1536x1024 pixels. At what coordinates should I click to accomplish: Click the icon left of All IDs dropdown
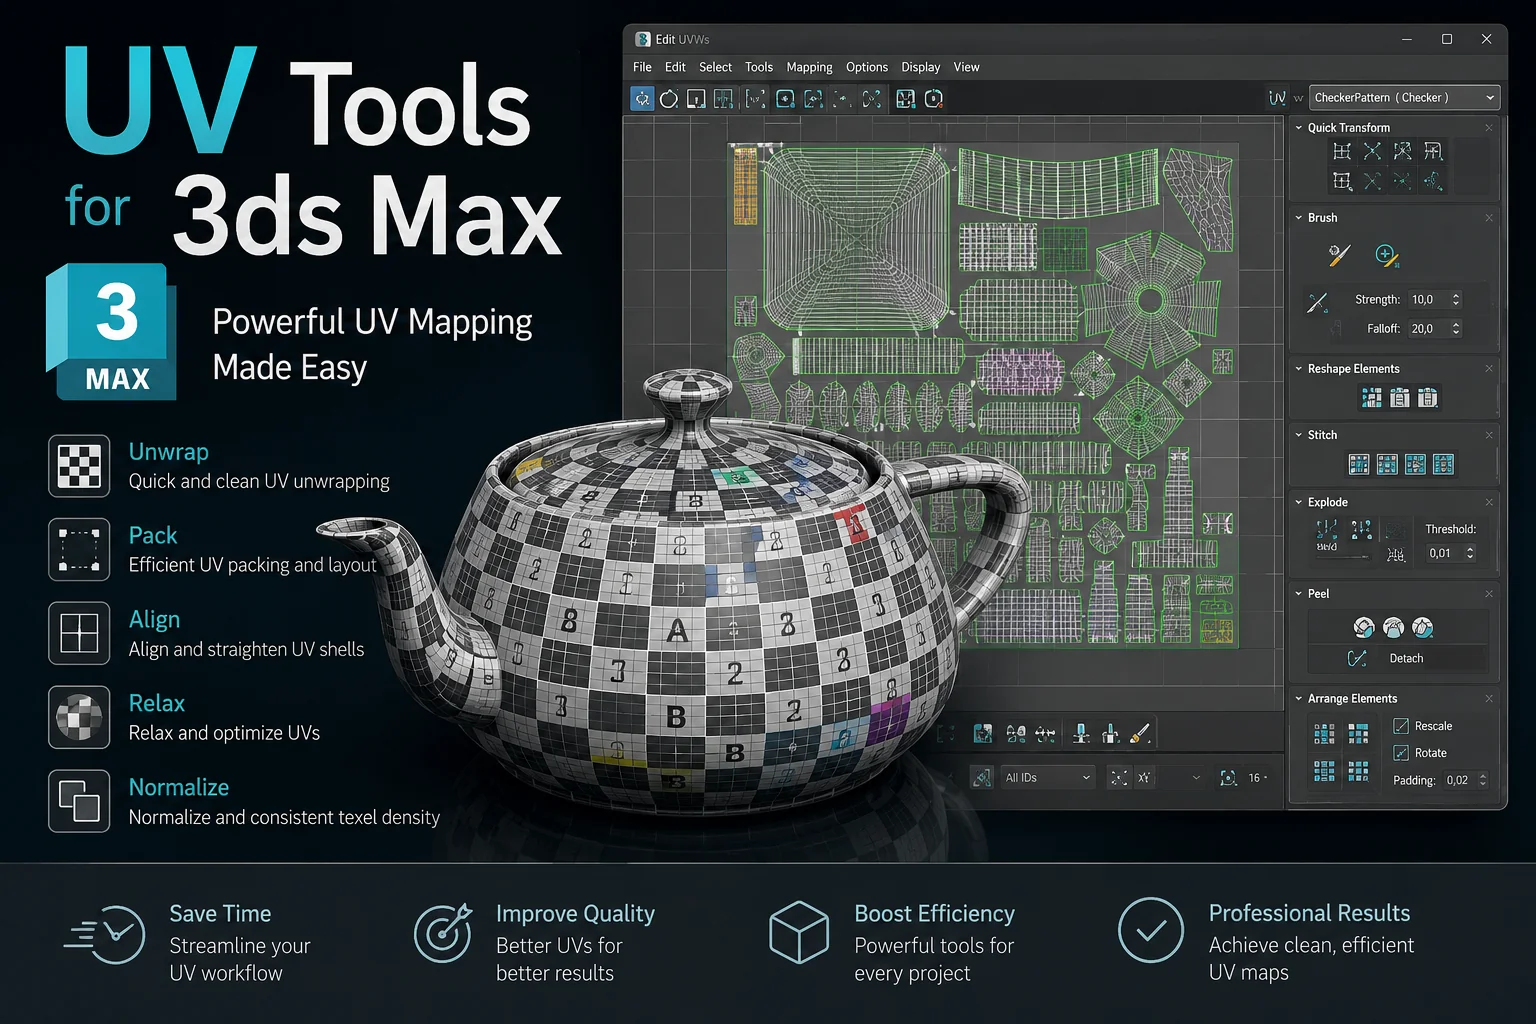point(982,777)
